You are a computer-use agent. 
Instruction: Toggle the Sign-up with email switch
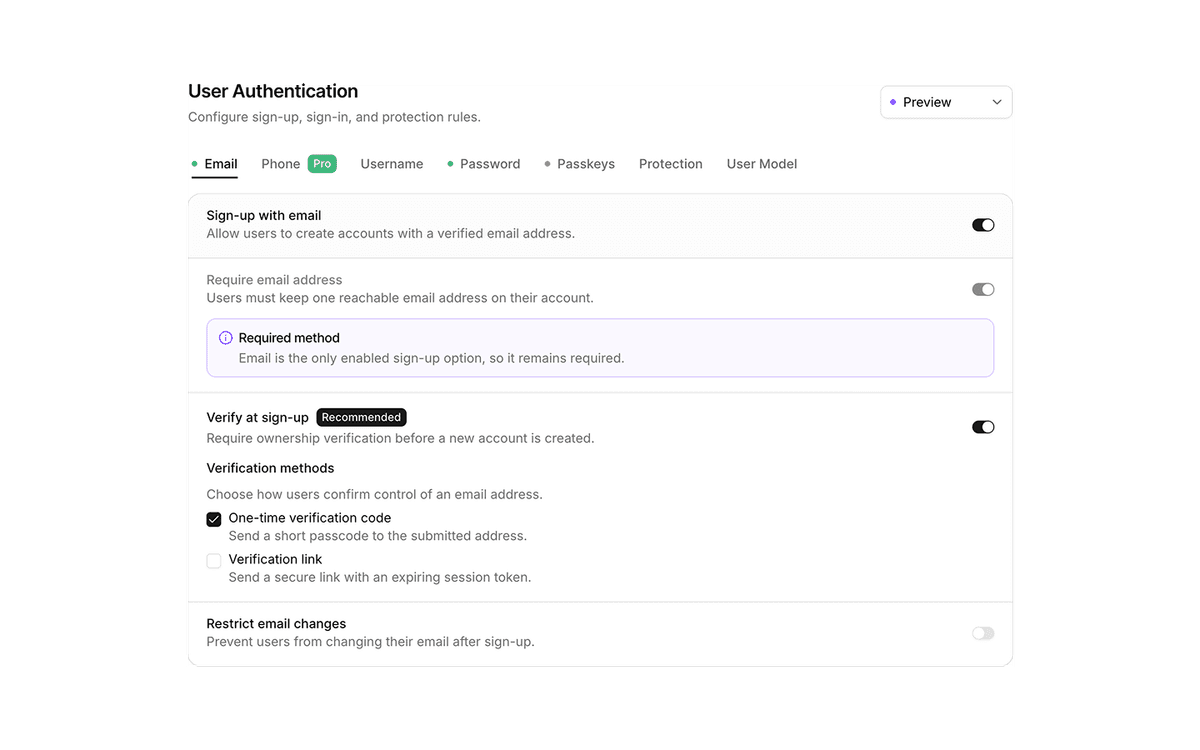tap(983, 225)
